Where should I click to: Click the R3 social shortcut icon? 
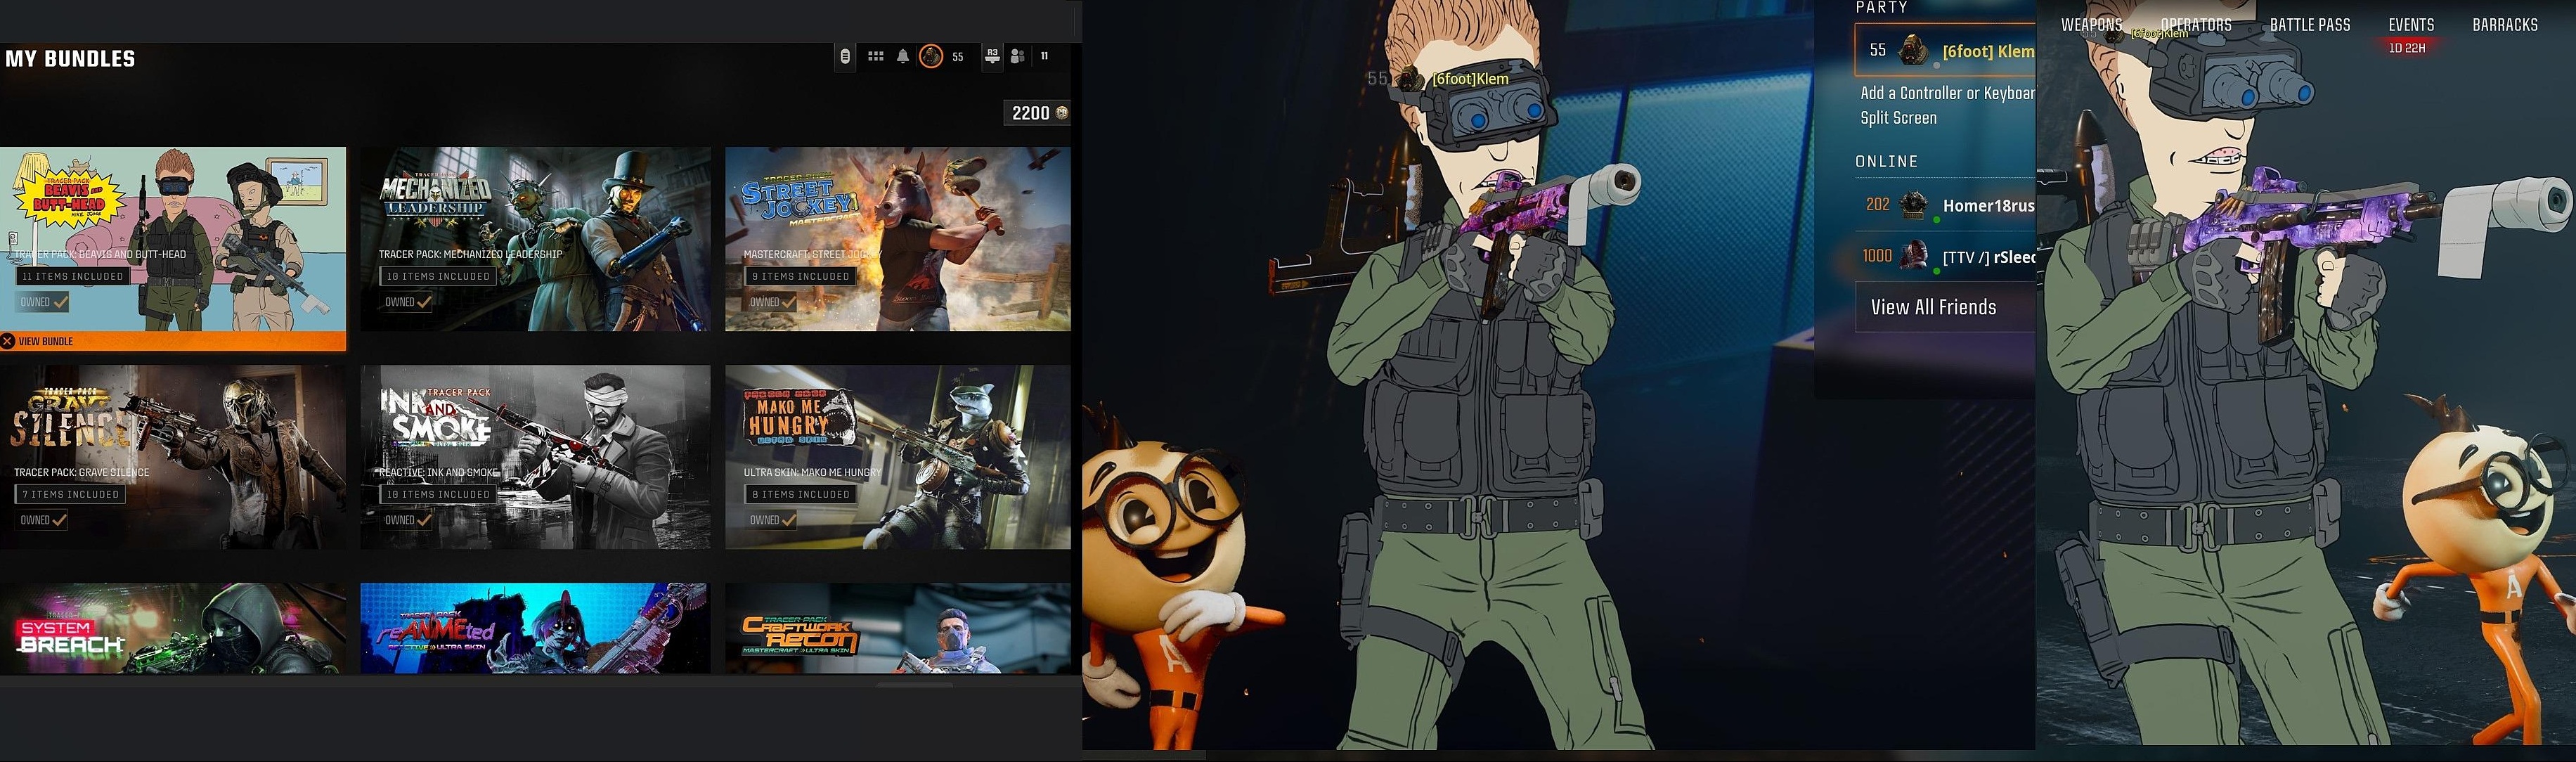pos(992,57)
